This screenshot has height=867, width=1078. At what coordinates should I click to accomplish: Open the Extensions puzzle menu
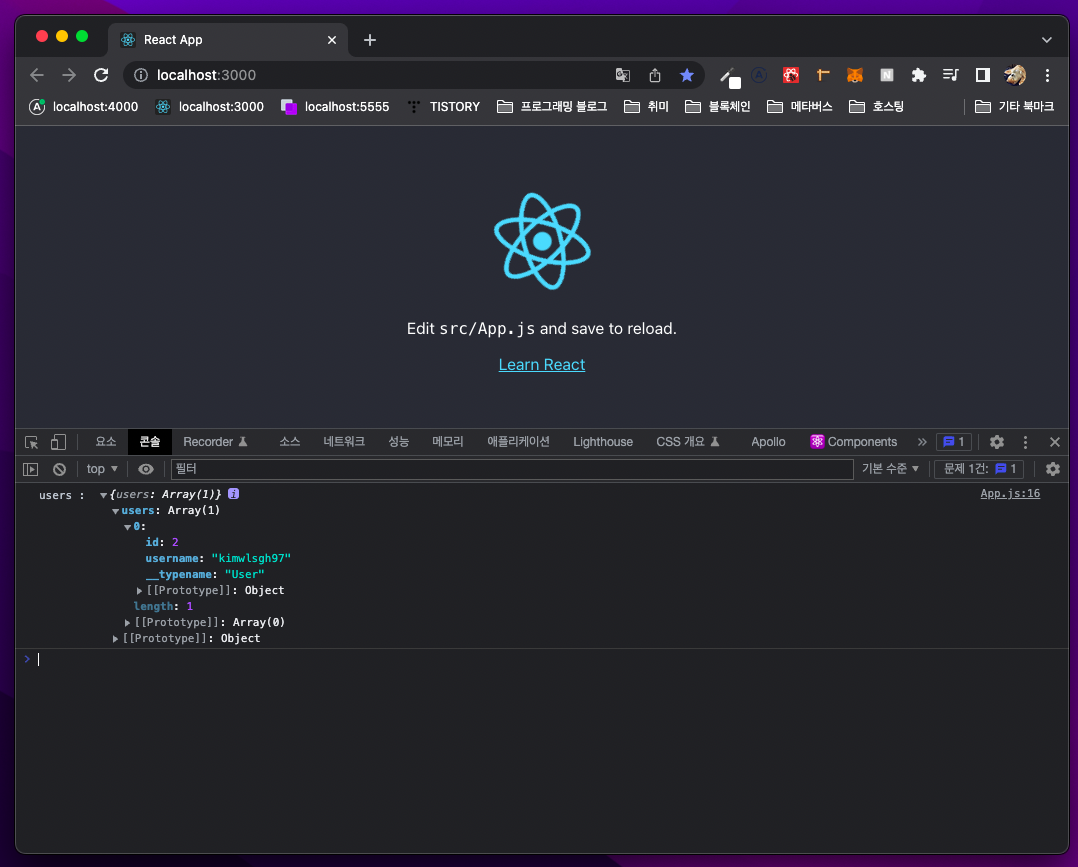tap(918, 75)
